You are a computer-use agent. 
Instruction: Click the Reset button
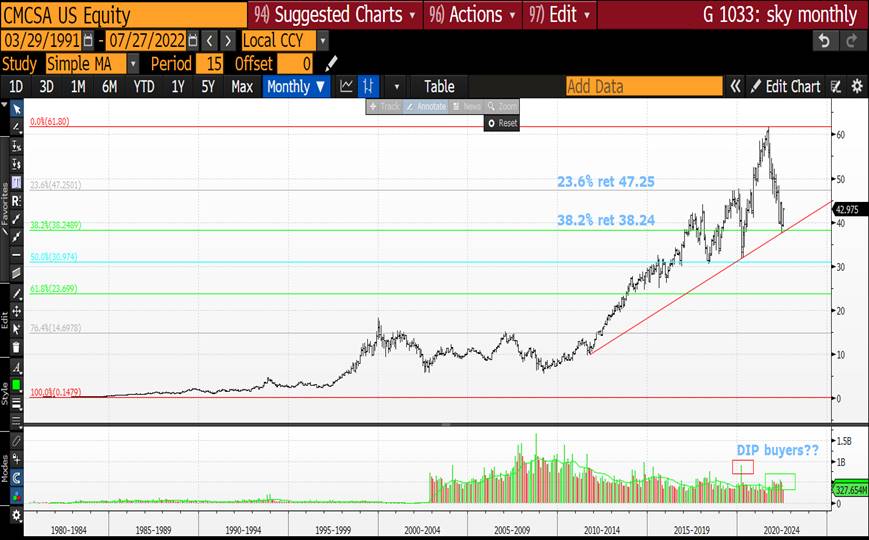click(502, 123)
